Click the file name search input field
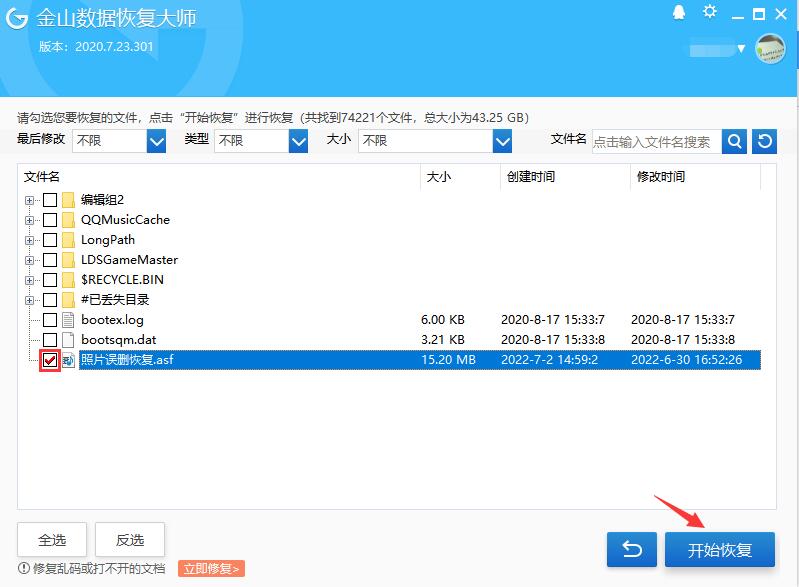The image size is (799, 587). click(657, 142)
